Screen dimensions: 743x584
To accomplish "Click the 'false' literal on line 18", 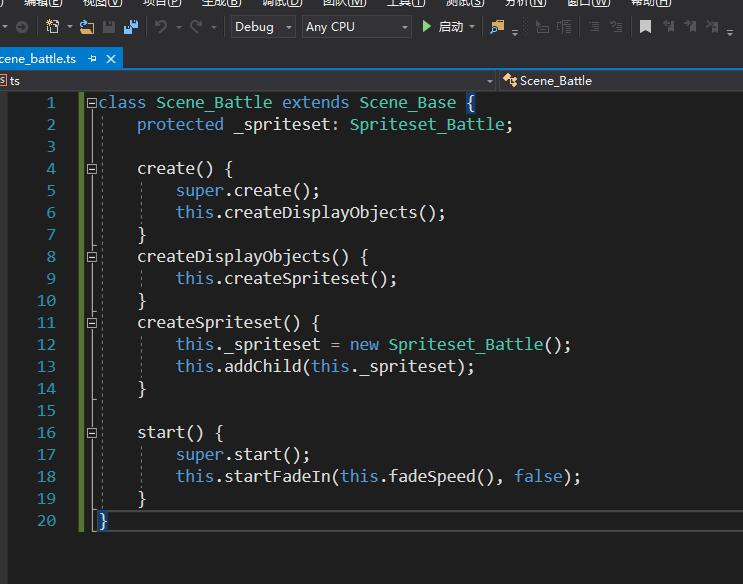I will click(538, 476).
